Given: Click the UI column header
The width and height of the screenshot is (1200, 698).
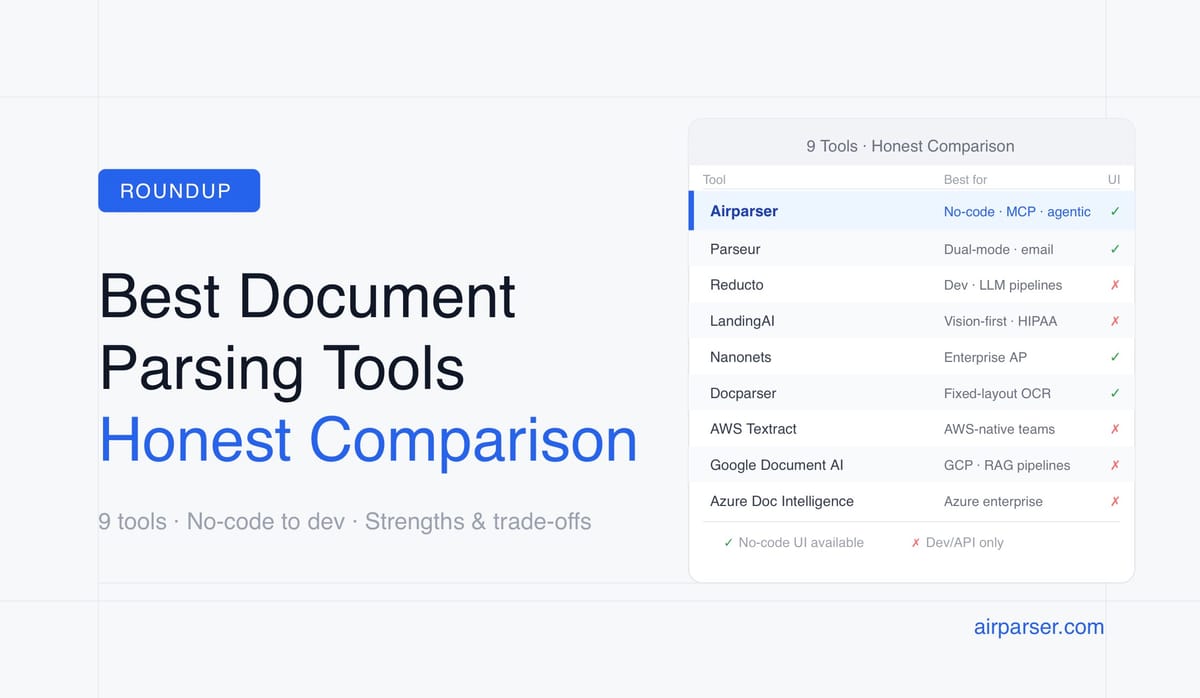Looking at the screenshot, I should click(1114, 180).
